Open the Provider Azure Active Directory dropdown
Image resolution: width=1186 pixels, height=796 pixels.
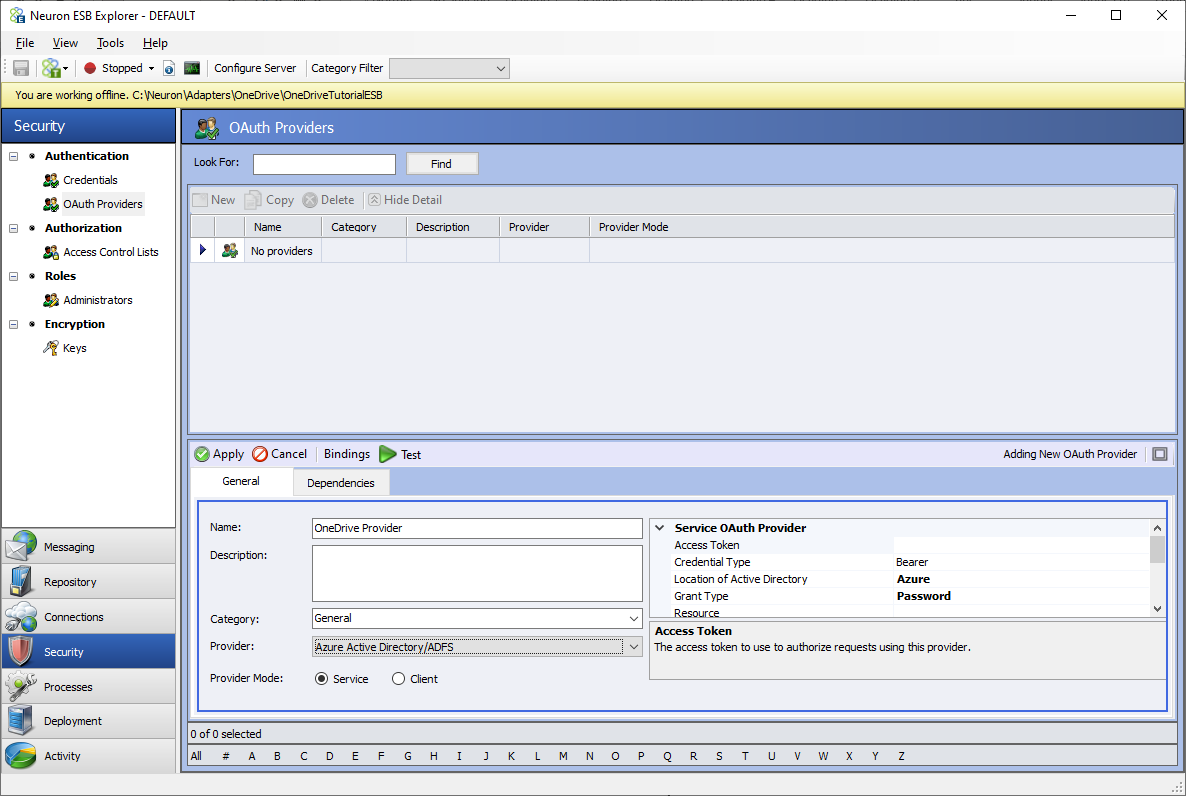(634, 647)
